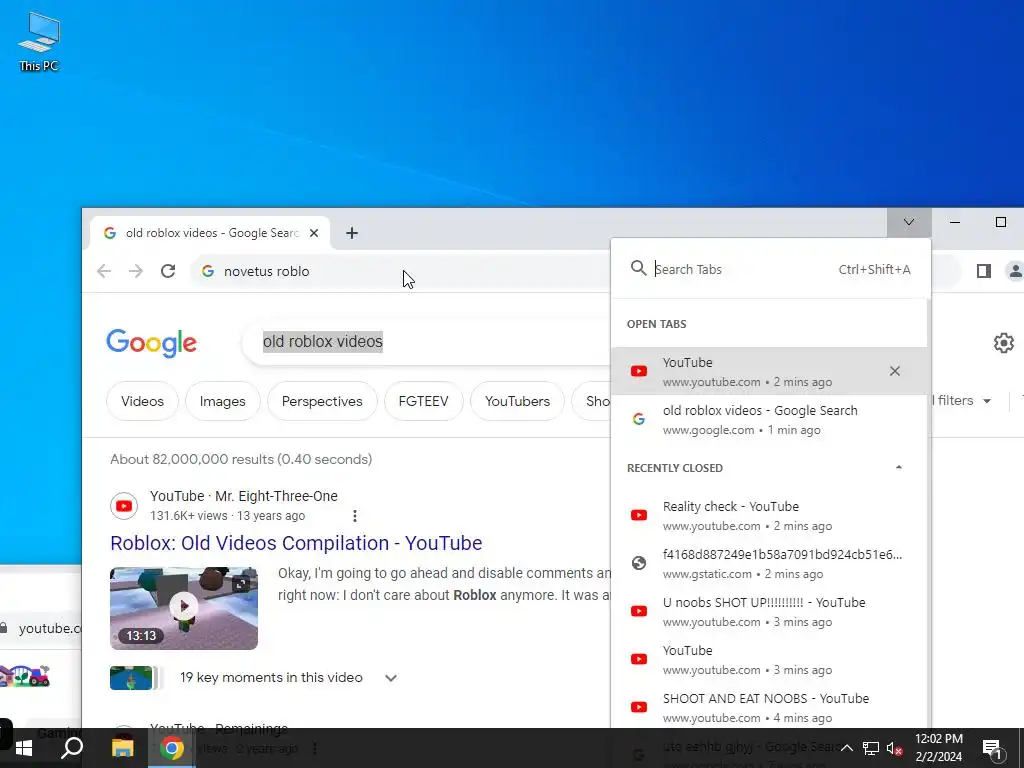Select the FGTEEV filter chip
Viewport: 1024px width, 768px height.
tap(424, 401)
